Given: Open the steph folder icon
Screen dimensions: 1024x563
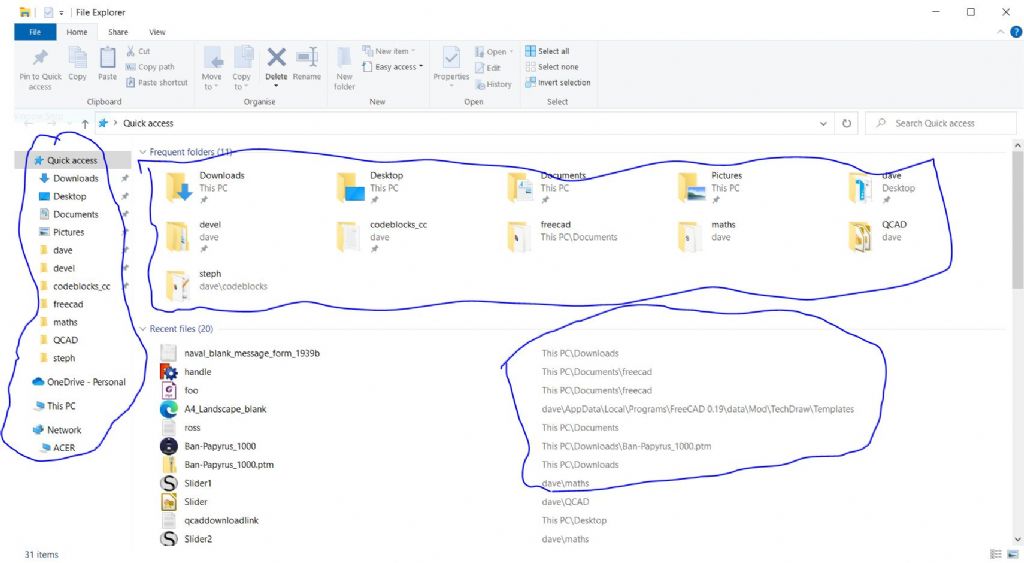Looking at the screenshot, I should pyautogui.click(x=178, y=285).
